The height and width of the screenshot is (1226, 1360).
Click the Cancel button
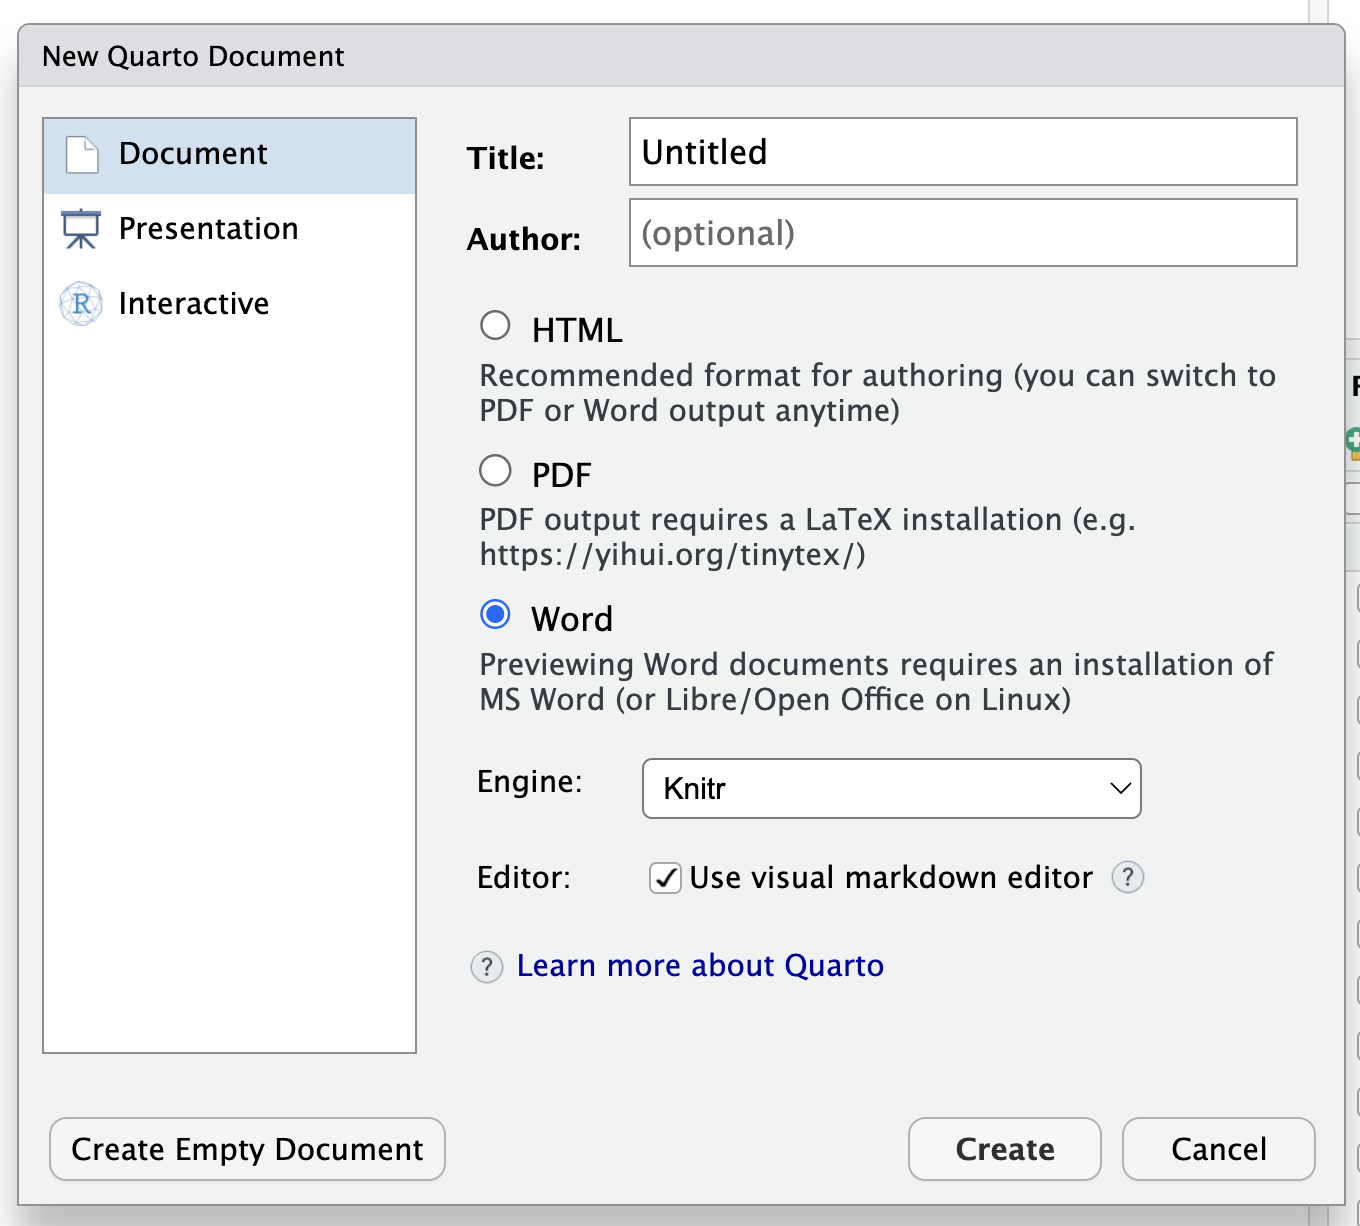[x=1219, y=1149]
